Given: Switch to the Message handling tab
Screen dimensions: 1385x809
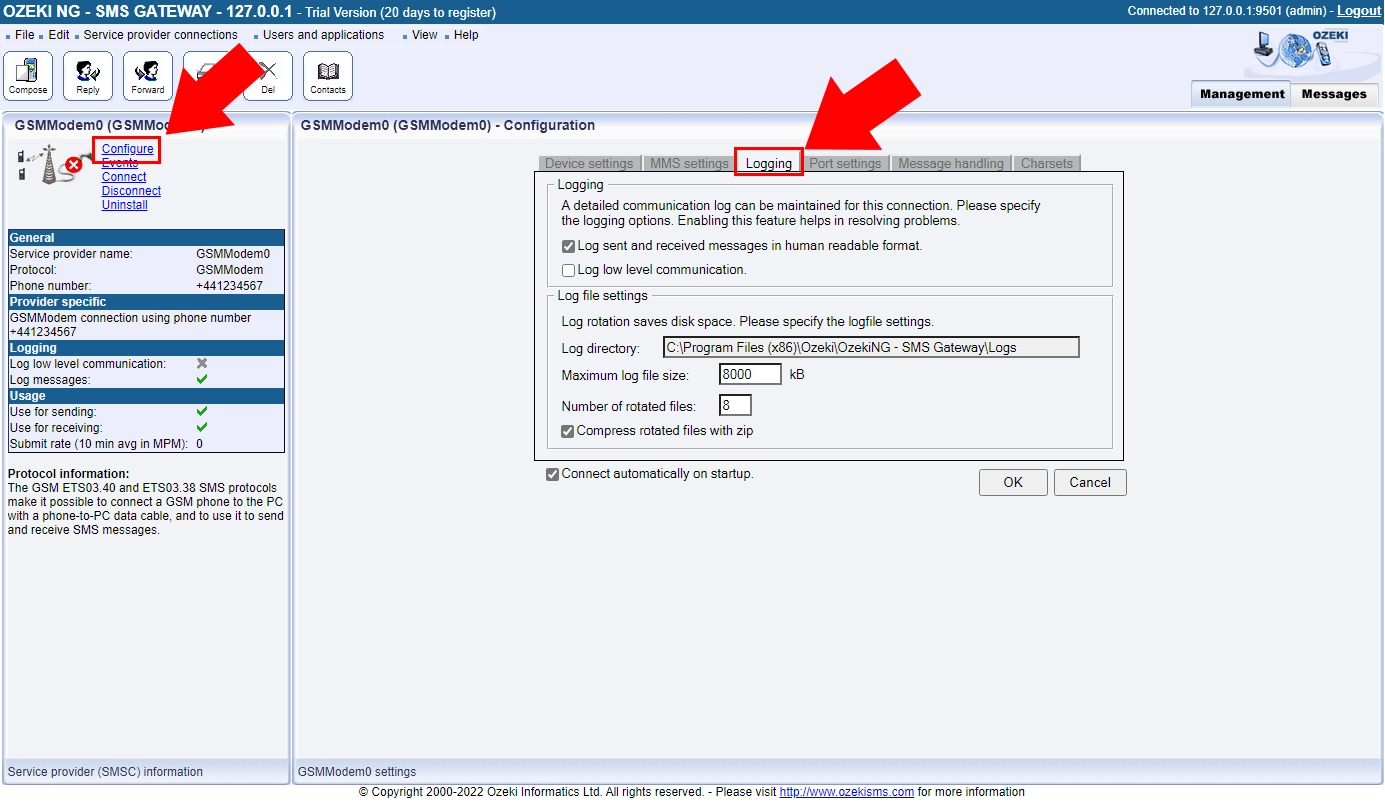Looking at the screenshot, I should 951,164.
